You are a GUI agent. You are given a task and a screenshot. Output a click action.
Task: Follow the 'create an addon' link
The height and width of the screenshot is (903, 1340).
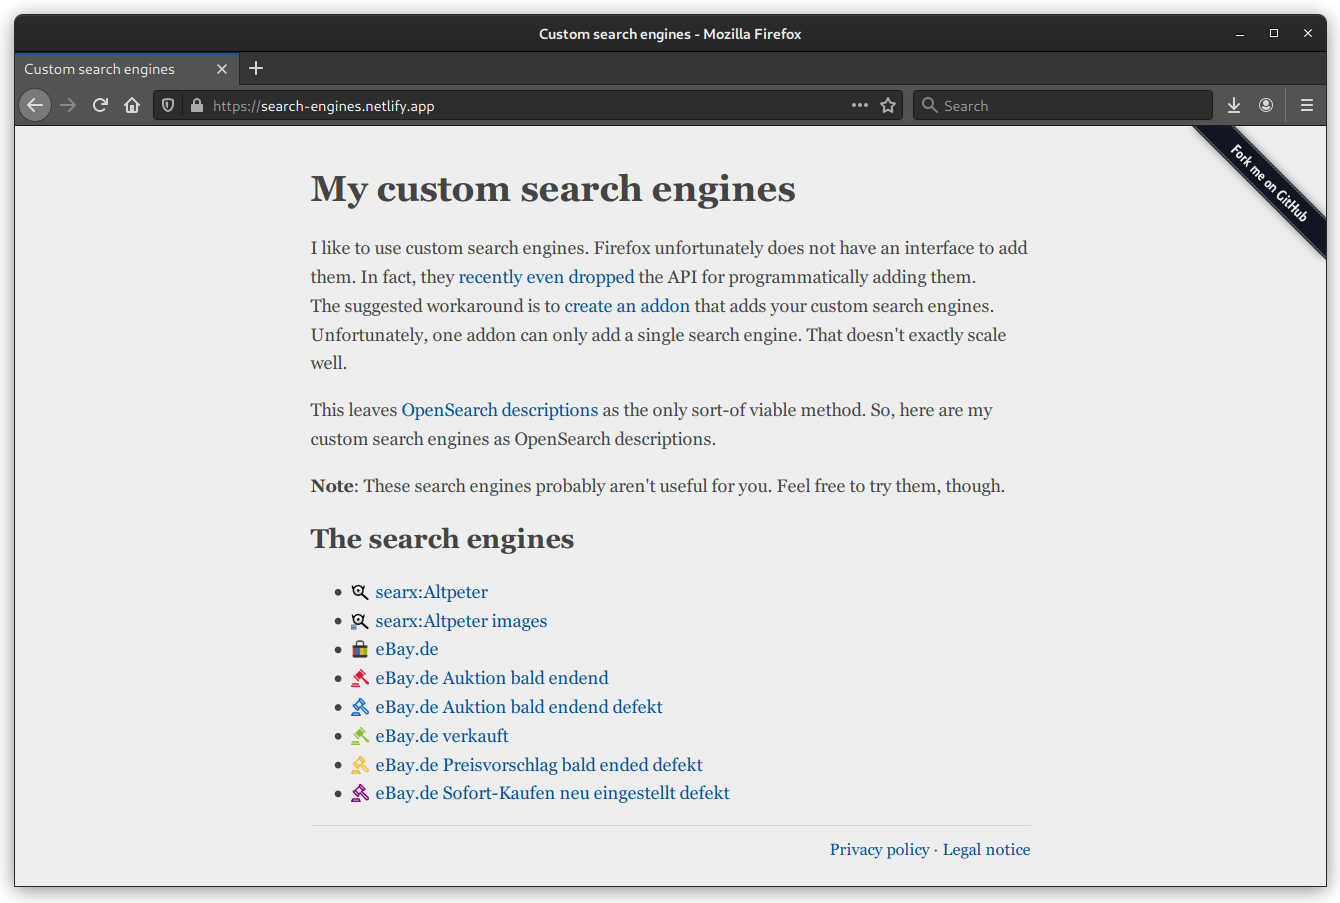coord(627,306)
